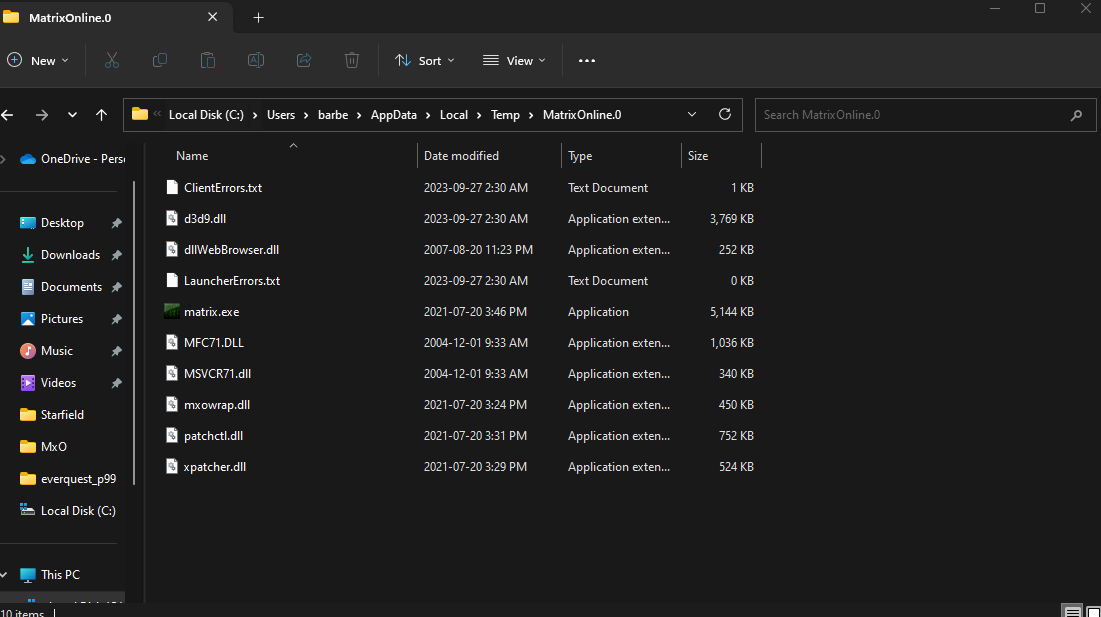Open the Downloads folder in sidebar
The image size is (1101, 617).
click(70, 255)
